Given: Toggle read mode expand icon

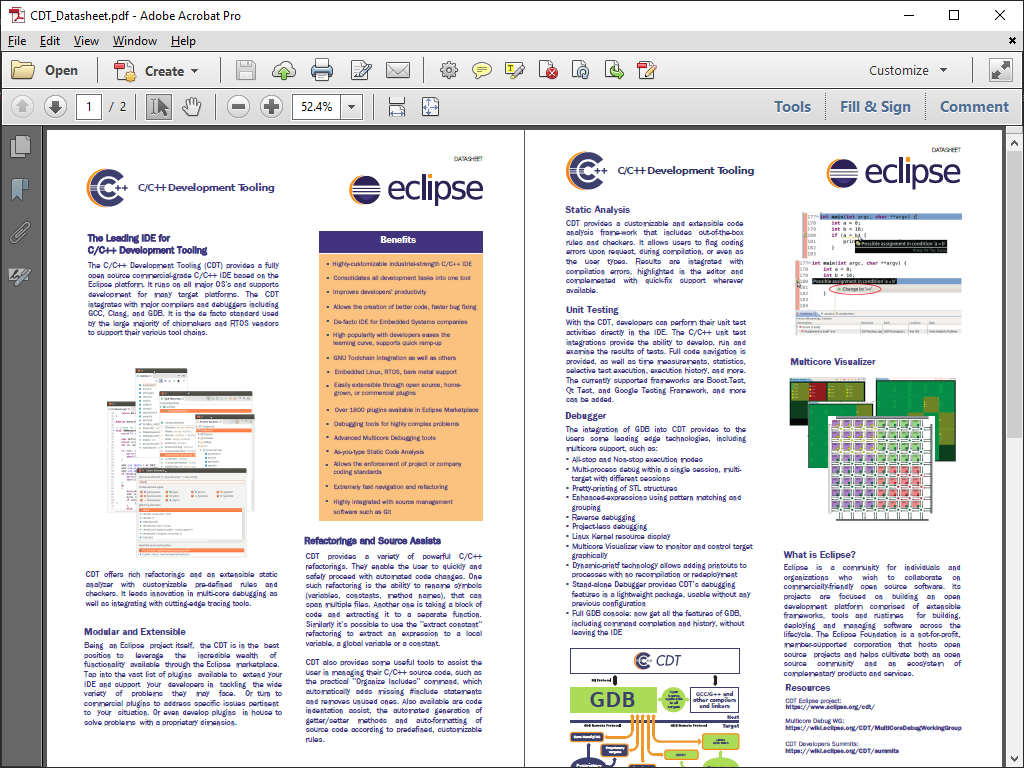Looking at the screenshot, I should pyautogui.click(x=1000, y=71).
